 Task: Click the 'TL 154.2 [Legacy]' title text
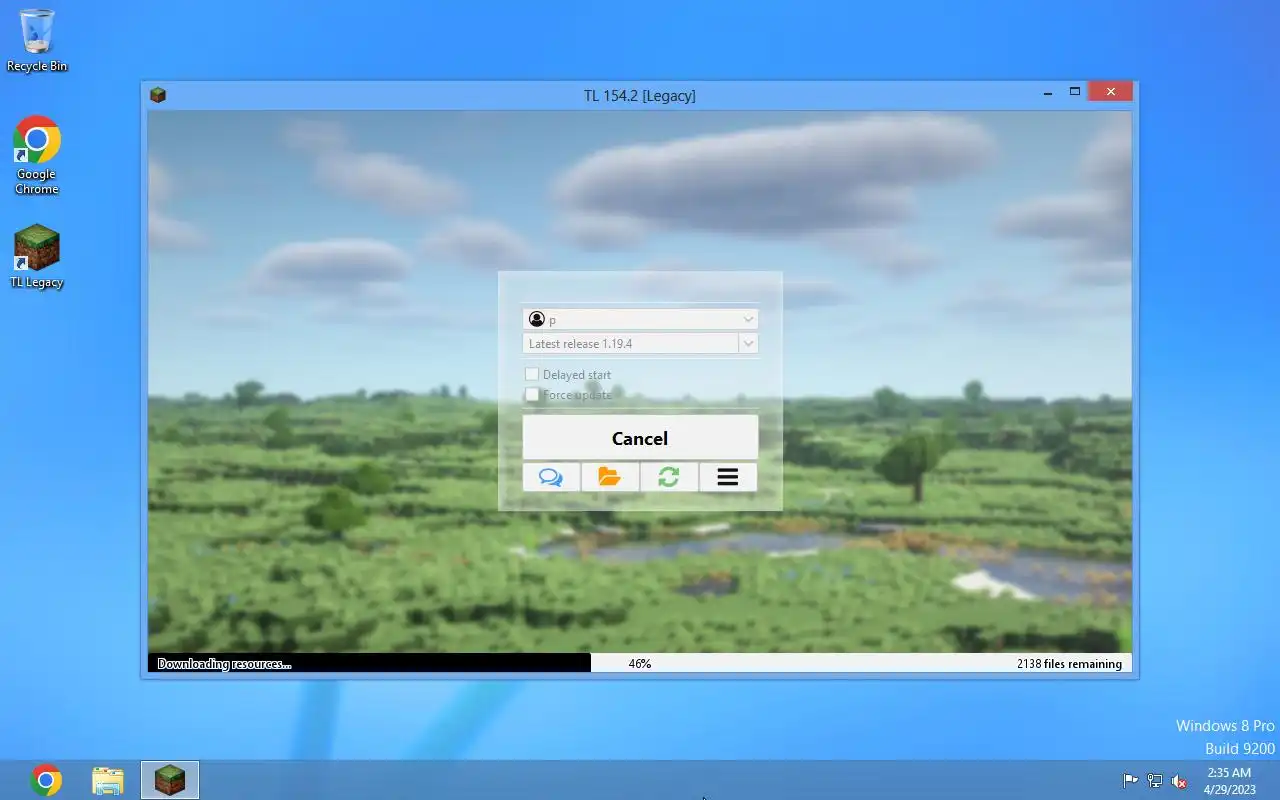pos(640,95)
